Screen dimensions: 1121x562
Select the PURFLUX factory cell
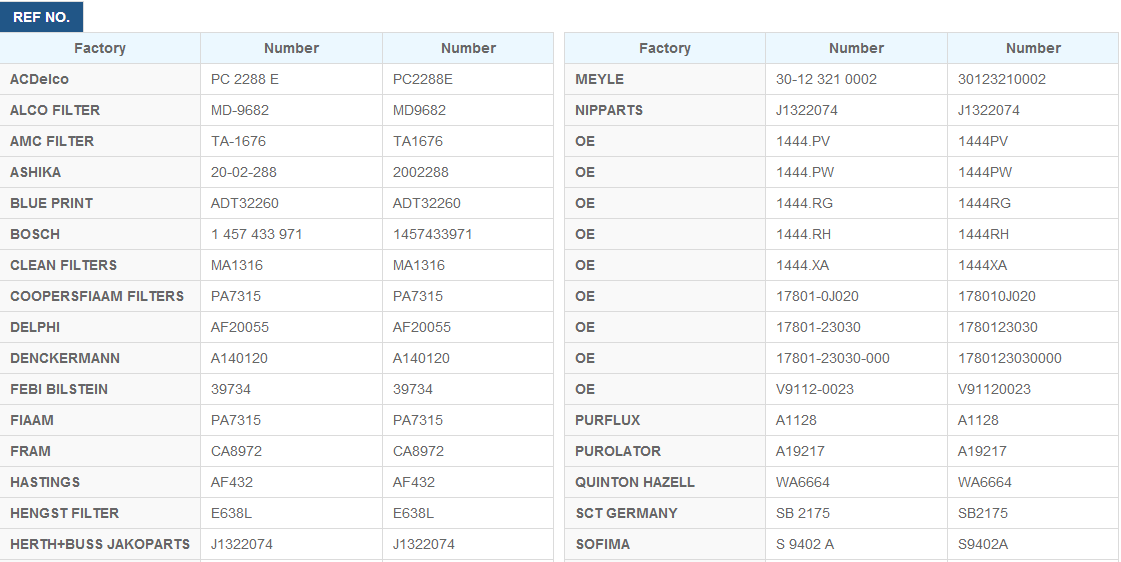coord(665,420)
